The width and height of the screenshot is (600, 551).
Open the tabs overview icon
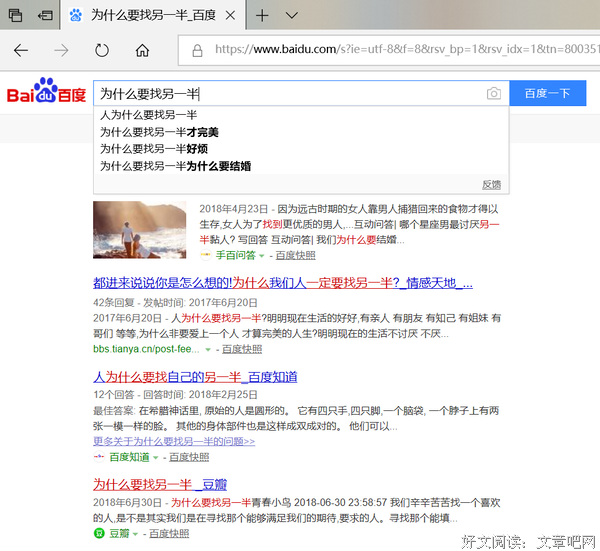click(15, 15)
